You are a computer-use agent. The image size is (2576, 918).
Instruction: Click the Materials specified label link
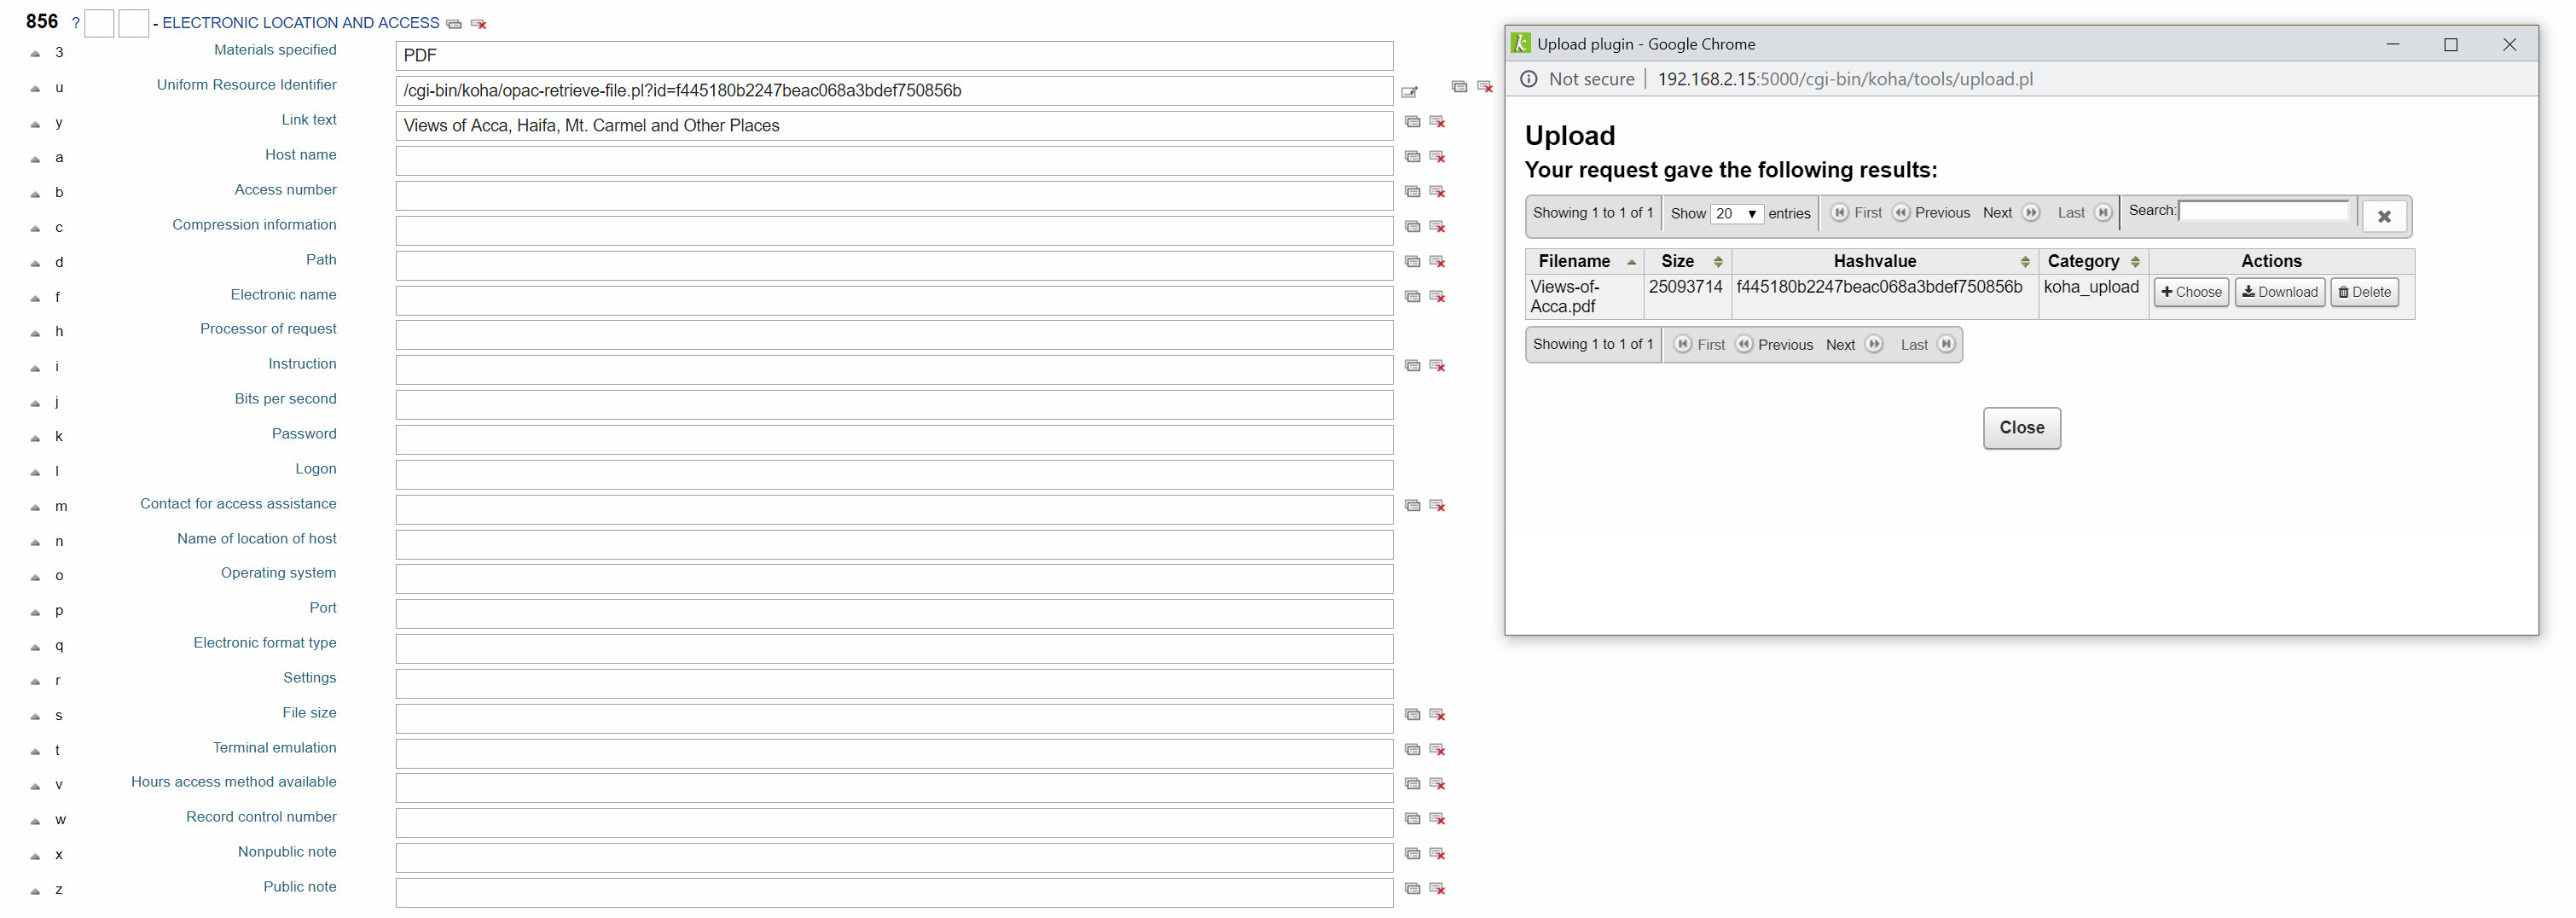(275, 50)
